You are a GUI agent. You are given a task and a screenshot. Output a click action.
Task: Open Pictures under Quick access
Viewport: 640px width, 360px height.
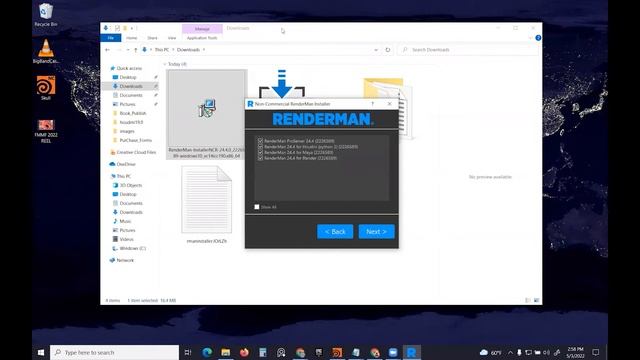(127, 104)
